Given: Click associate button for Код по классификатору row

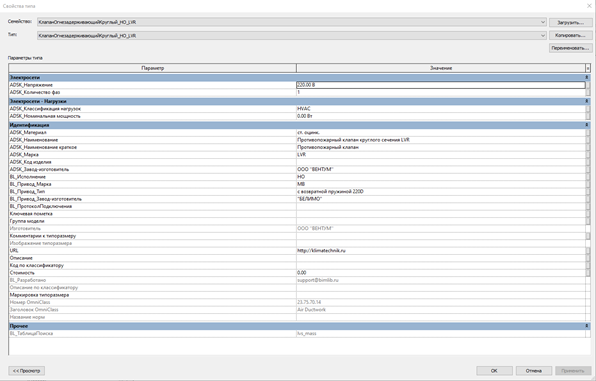Looking at the screenshot, I should point(588,265).
